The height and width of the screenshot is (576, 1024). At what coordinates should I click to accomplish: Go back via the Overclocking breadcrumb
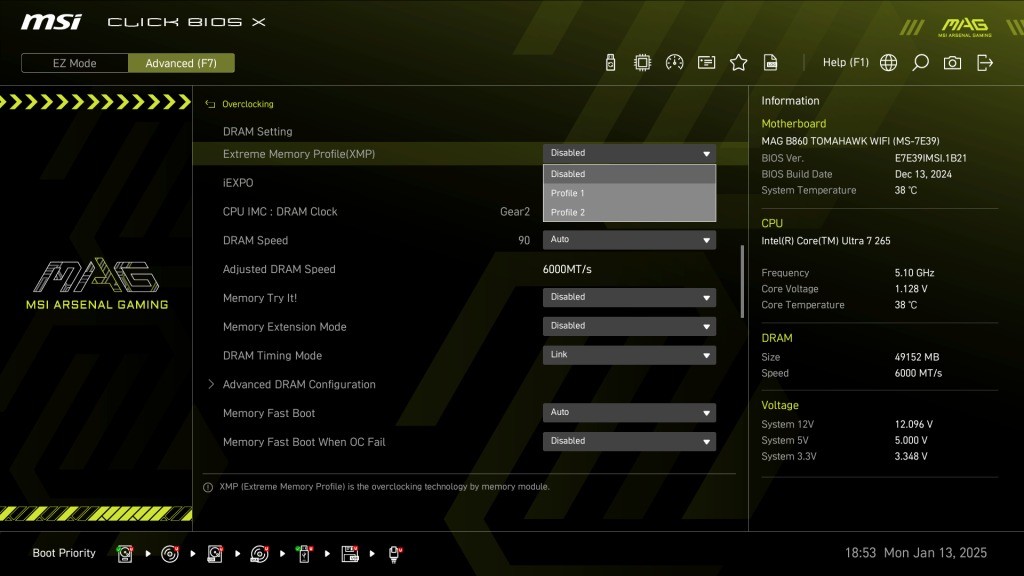pos(246,104)
